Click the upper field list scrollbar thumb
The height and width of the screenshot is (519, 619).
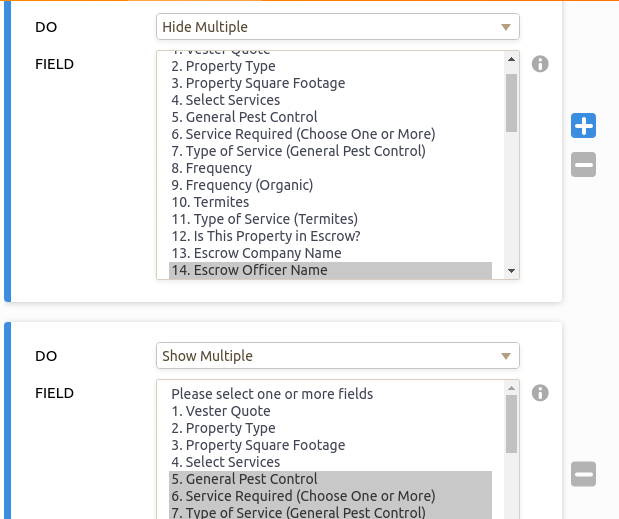click(x=511, y=103)
